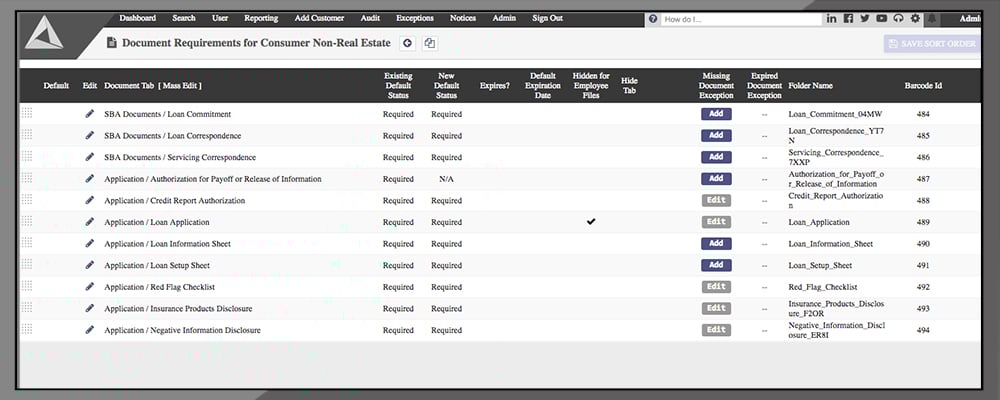Click the Save Sort Order button
This screenshot has width=1000, height=400.
[932, 43]
